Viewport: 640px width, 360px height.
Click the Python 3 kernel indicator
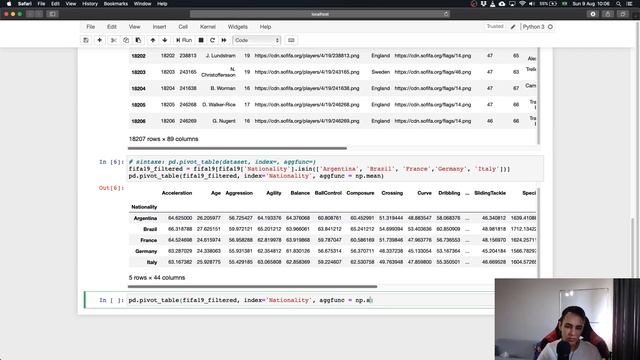(533, 27)
